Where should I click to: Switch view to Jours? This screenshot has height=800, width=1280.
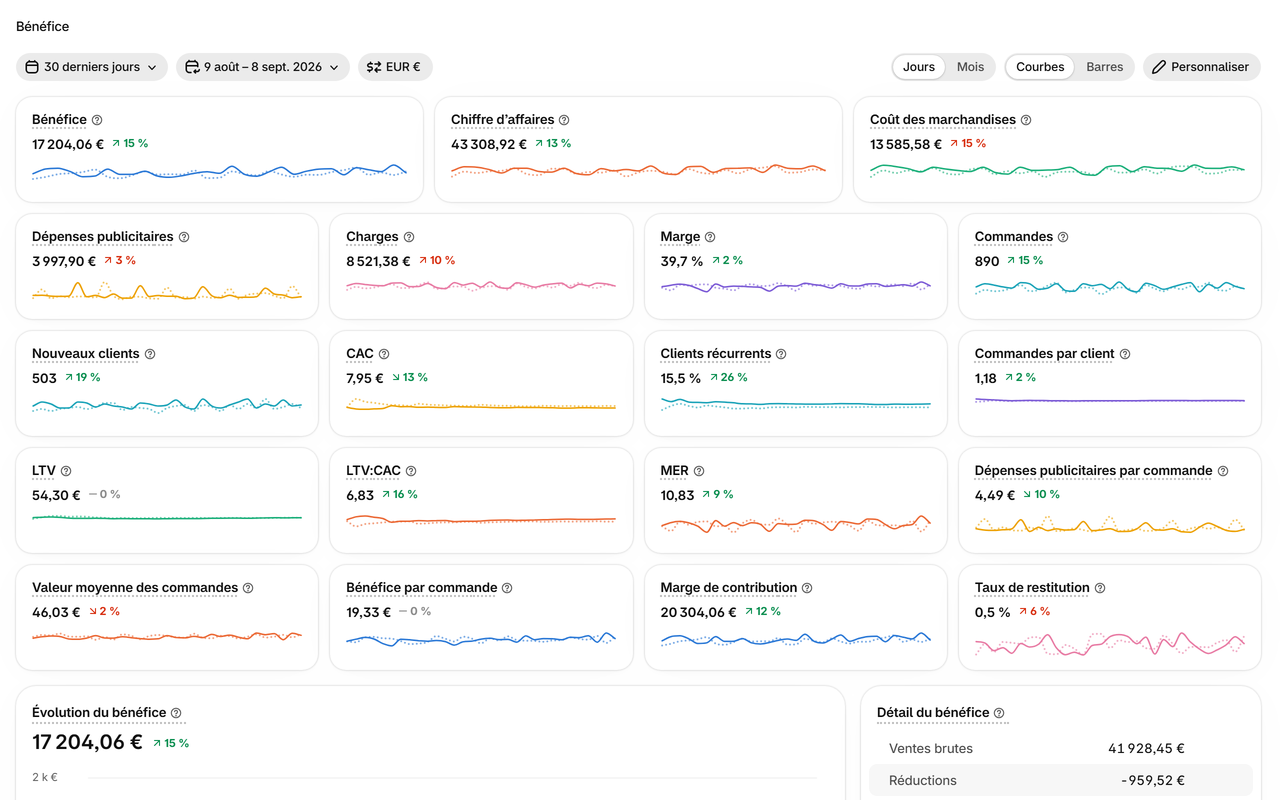919,67
